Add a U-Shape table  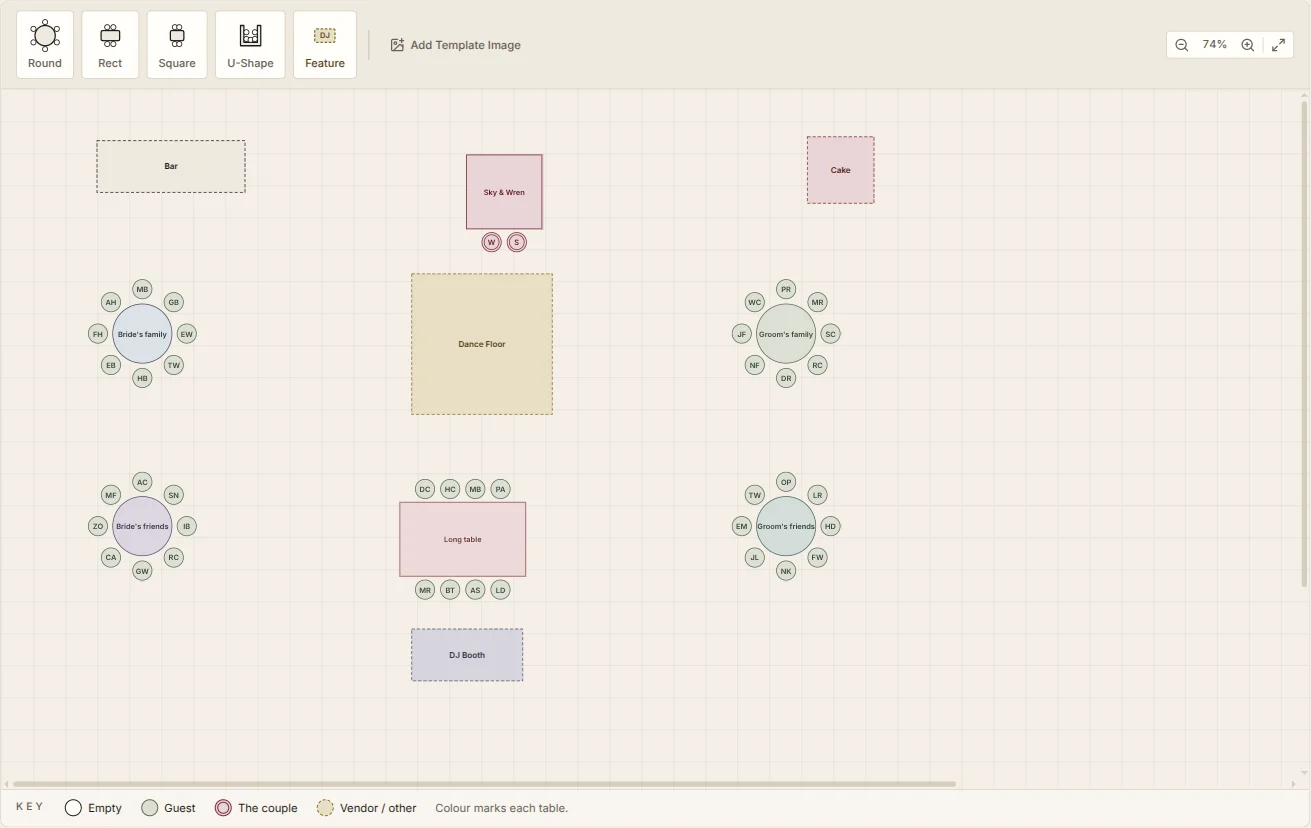point(250,45)
